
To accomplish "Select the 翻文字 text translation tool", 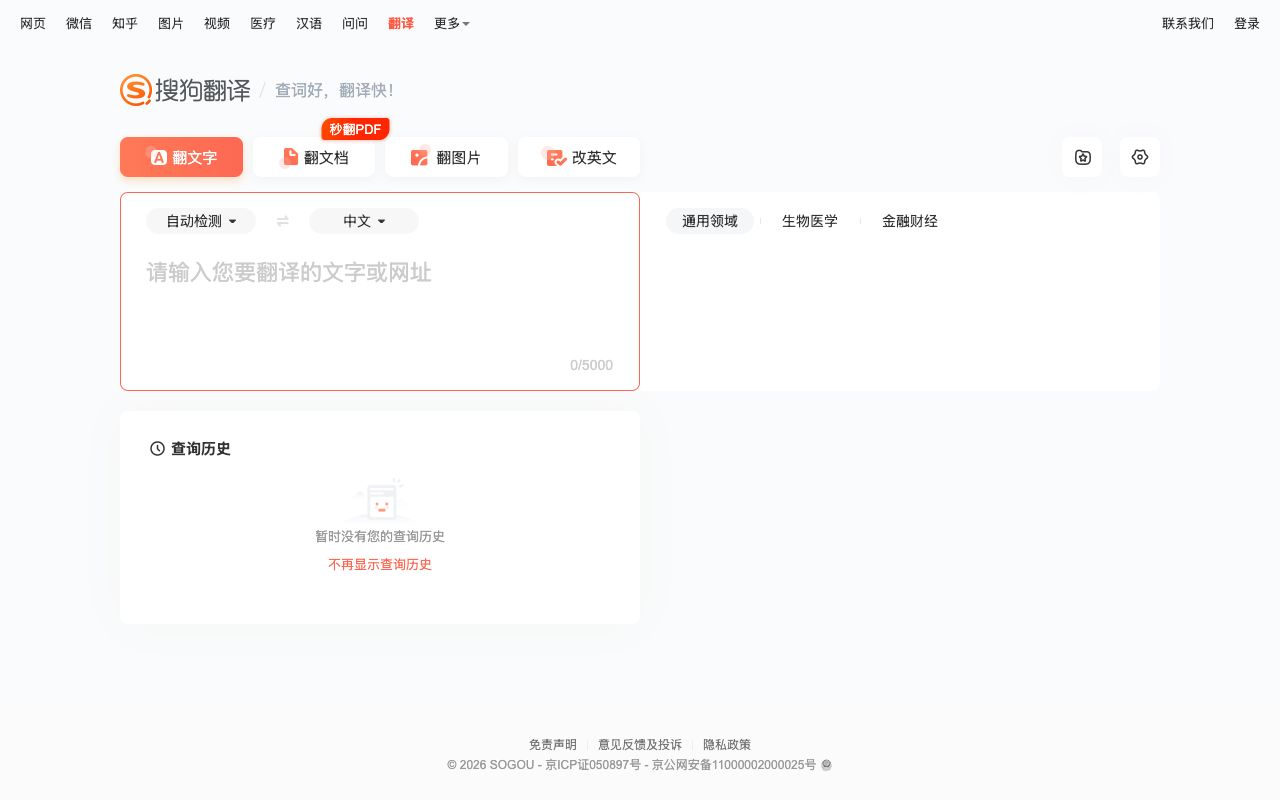I will coord(181,157).
